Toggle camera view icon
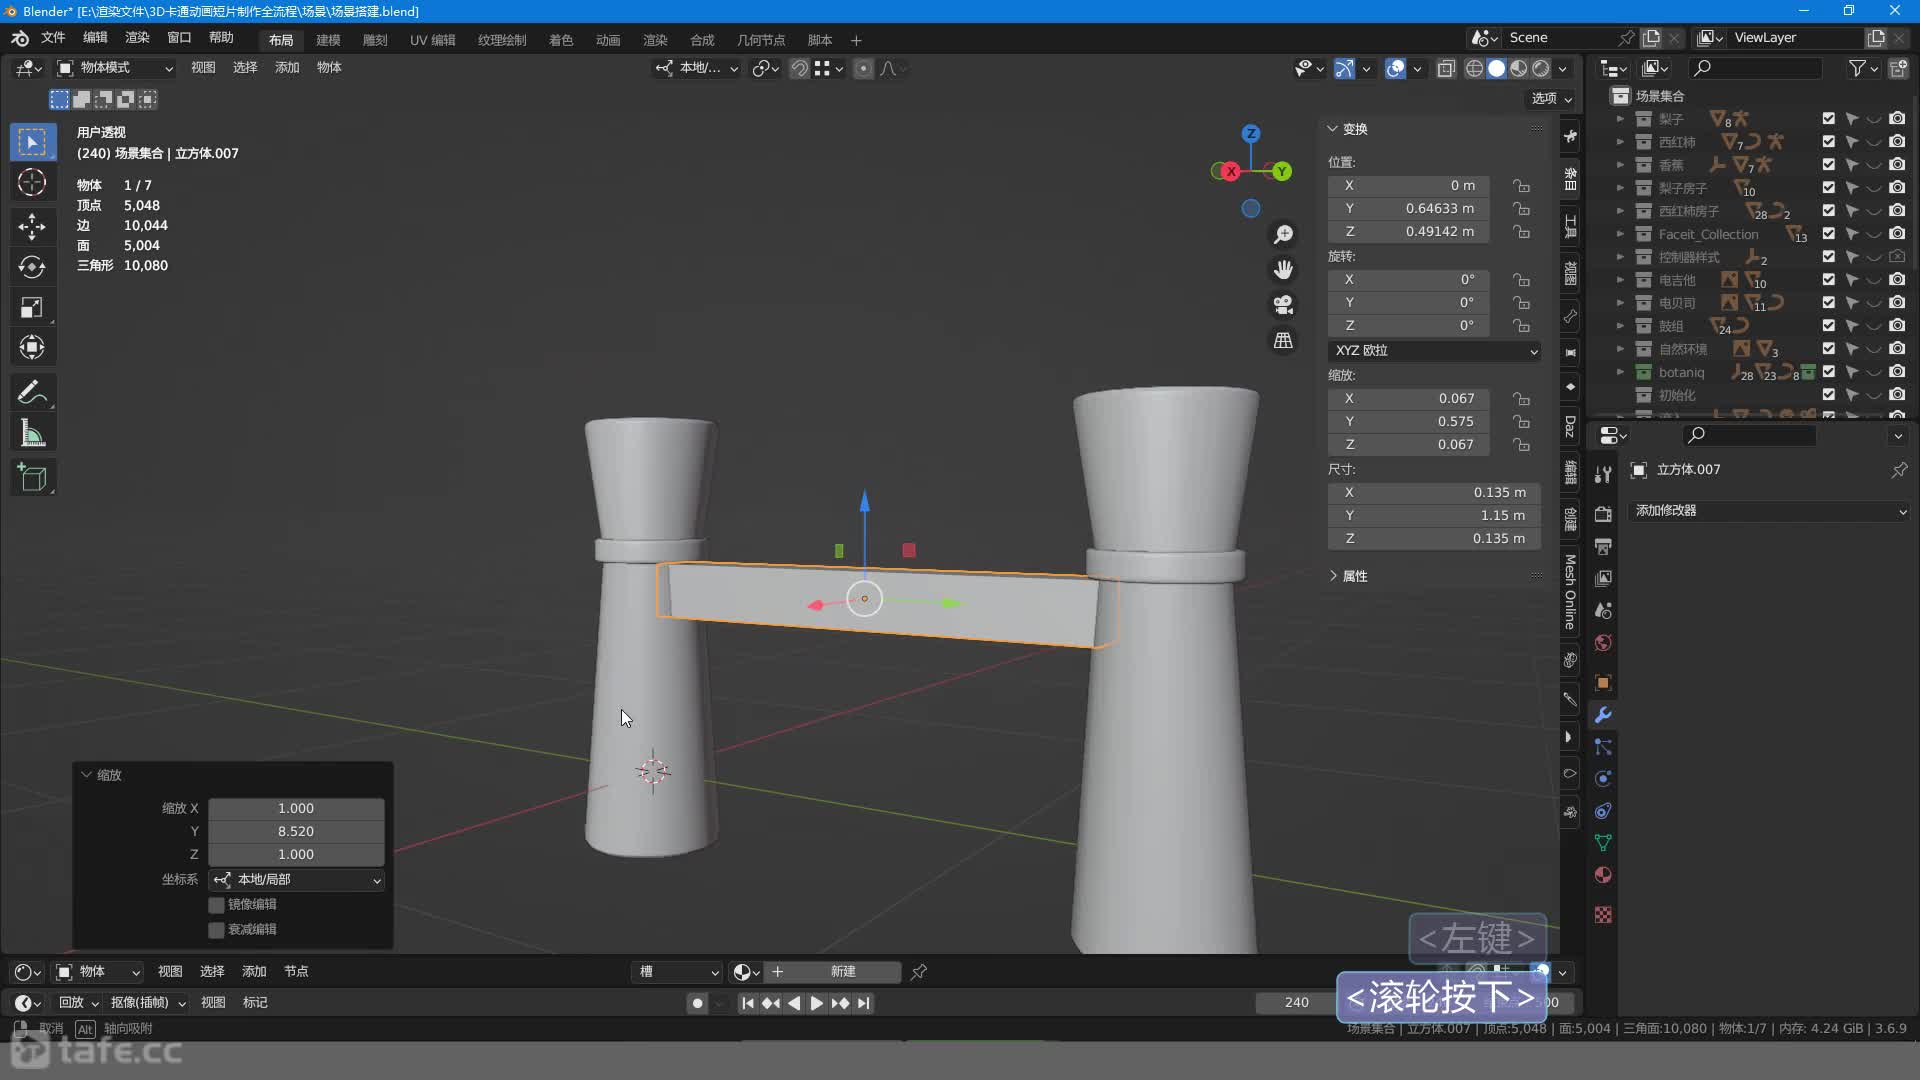The image size is (1920, 1080). click(1283, 304)
